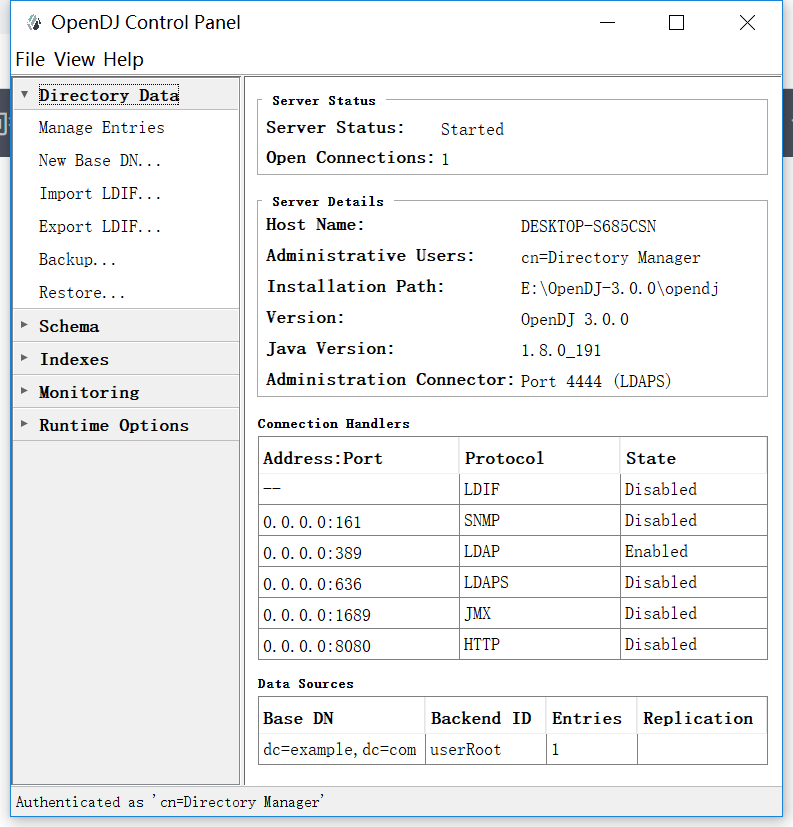The height and width of the screenshot is (827, 793).
Task: Minimize the OpenDJ Control Panel window
Action: [607, 23]
